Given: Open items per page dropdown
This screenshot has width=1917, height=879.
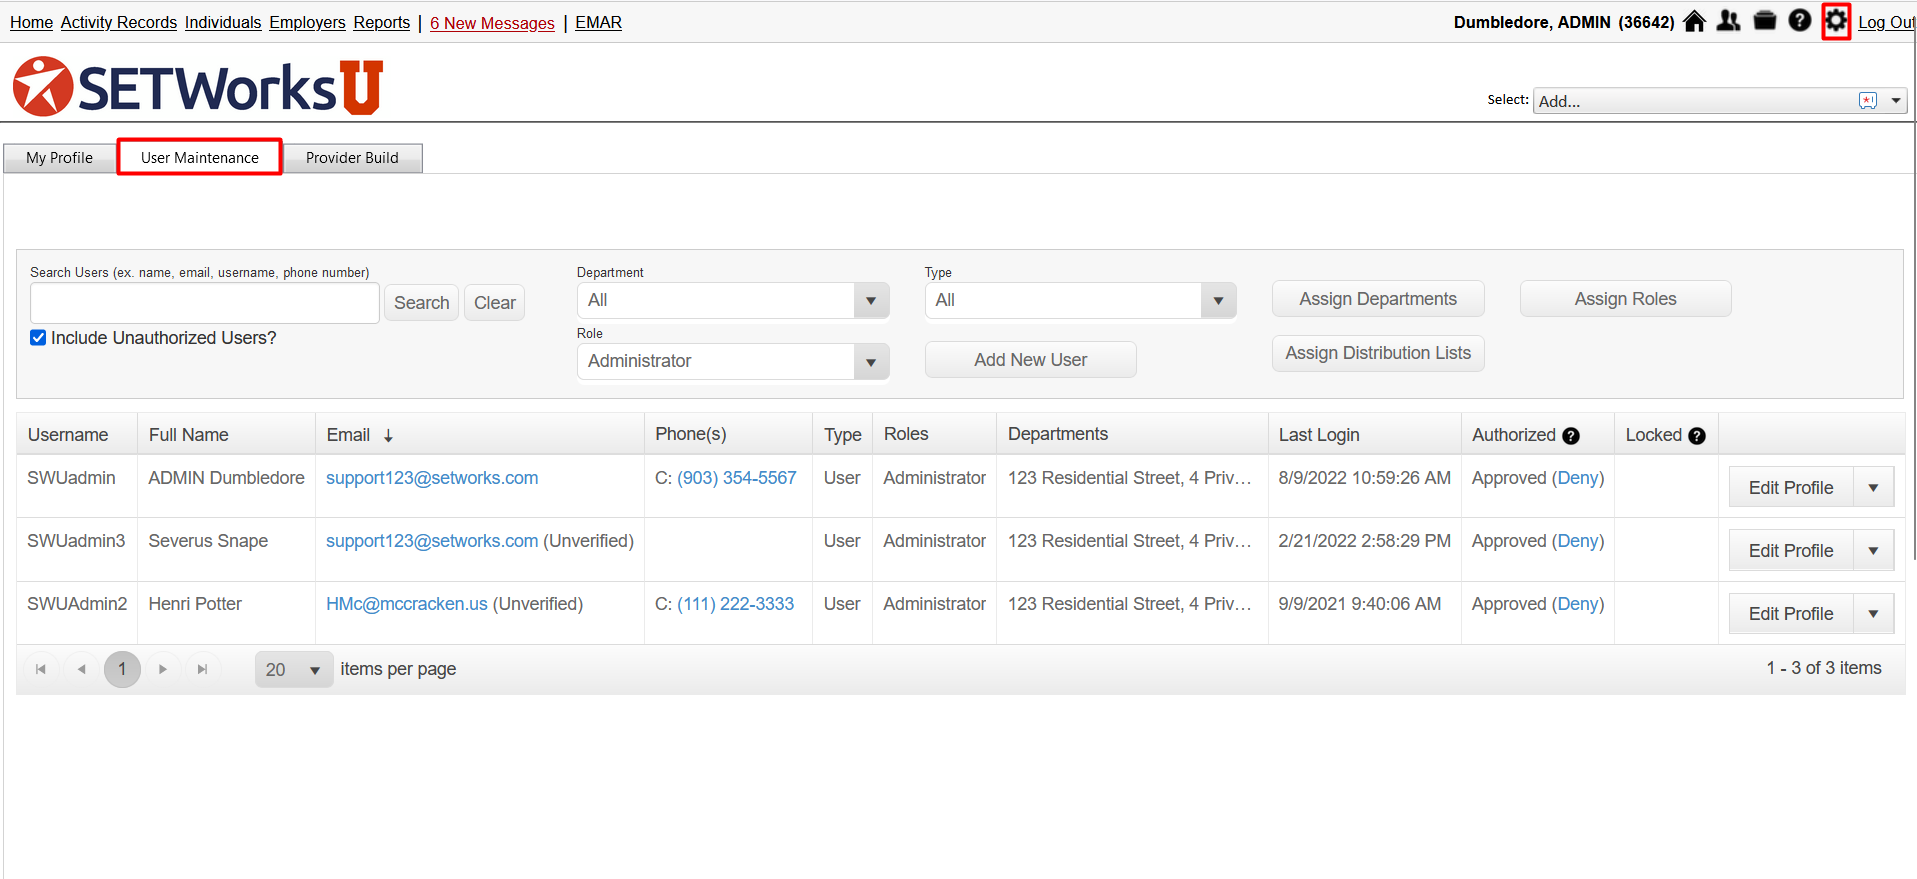Looking at the screenshot, I should coord(294,670).
